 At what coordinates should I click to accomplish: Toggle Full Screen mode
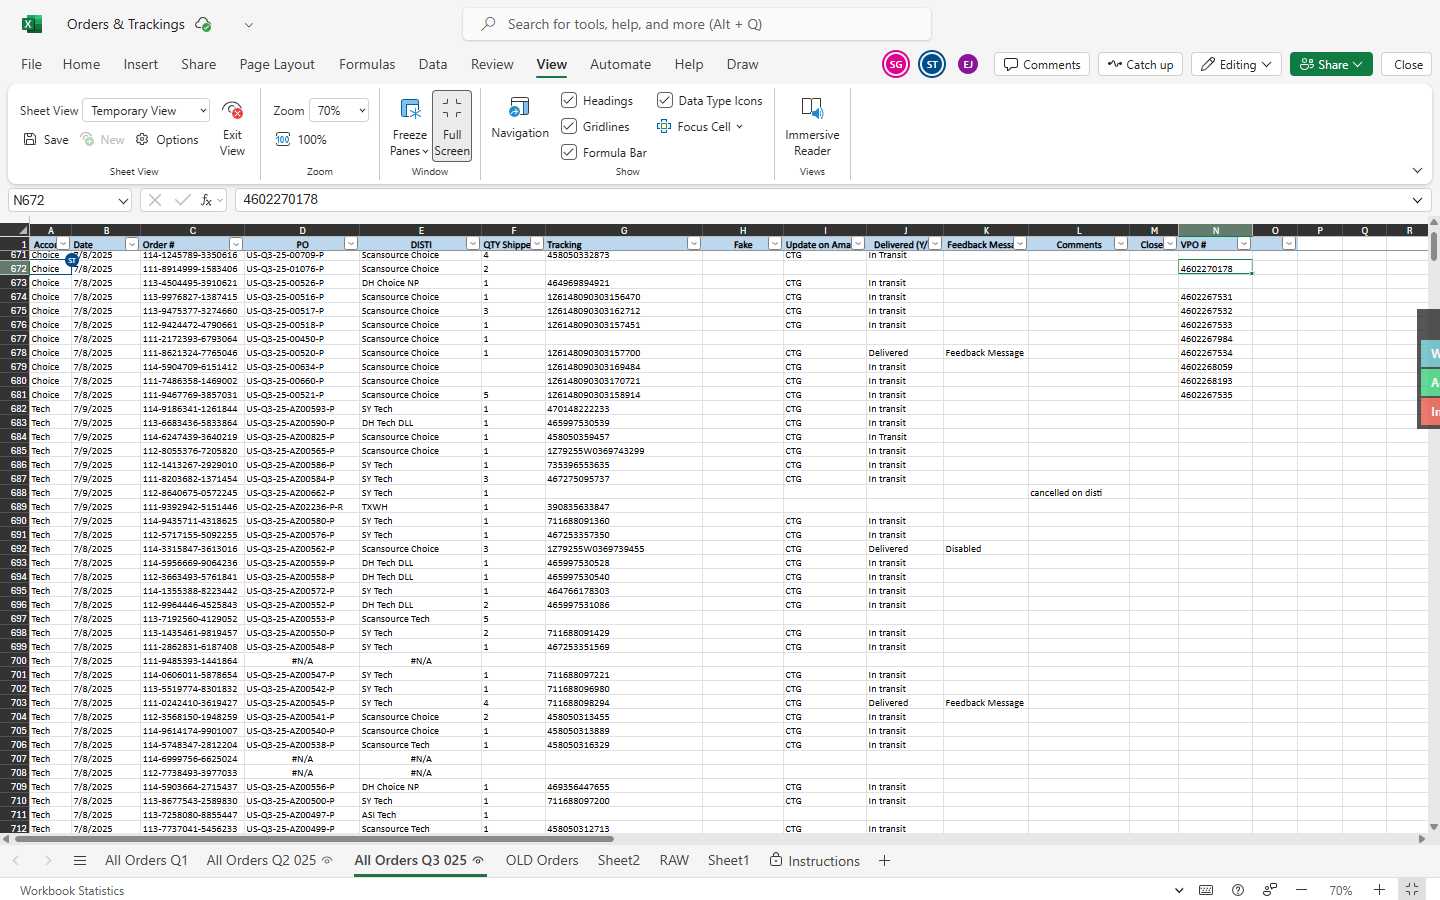[x=452, y=126]
